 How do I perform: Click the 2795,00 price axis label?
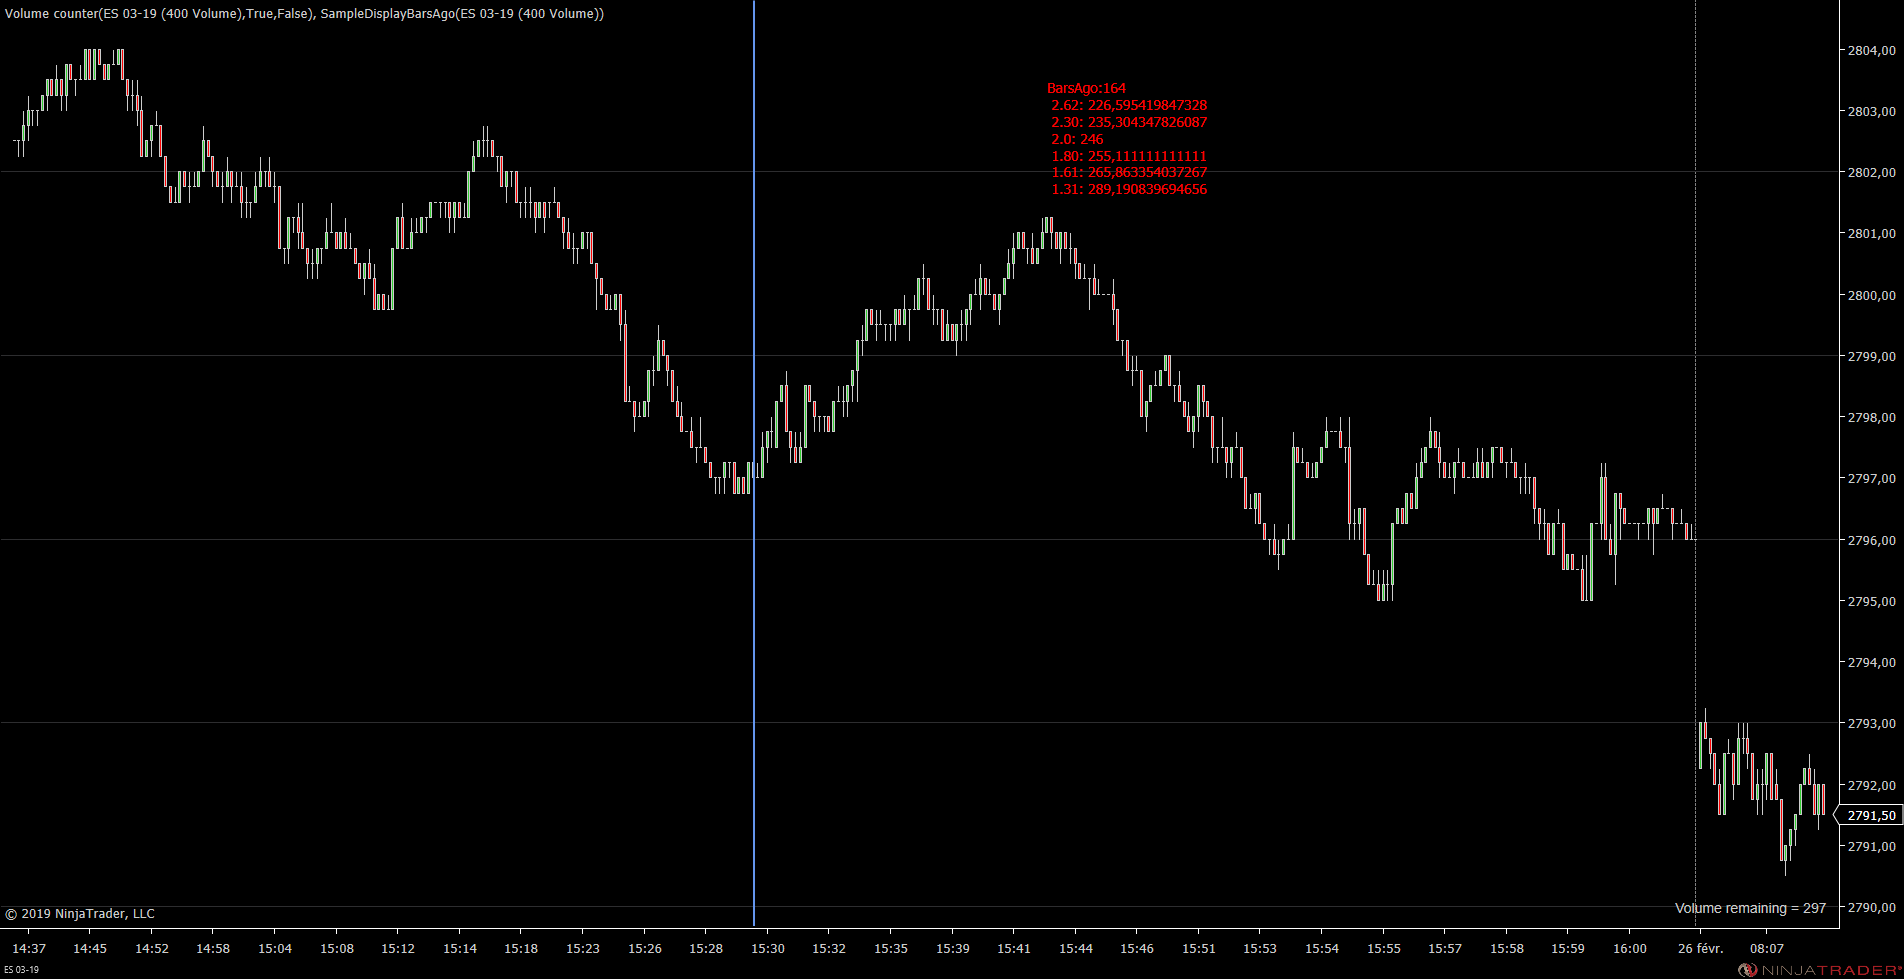pyautogui.click(x=1871, y=601)
